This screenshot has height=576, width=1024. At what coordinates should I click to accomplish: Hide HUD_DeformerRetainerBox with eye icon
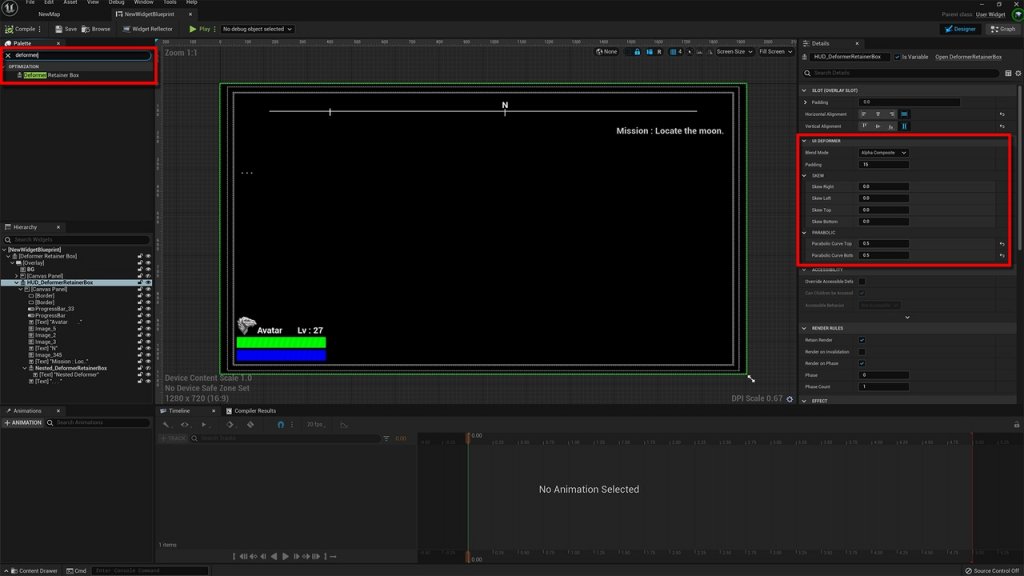click(148, 283)
